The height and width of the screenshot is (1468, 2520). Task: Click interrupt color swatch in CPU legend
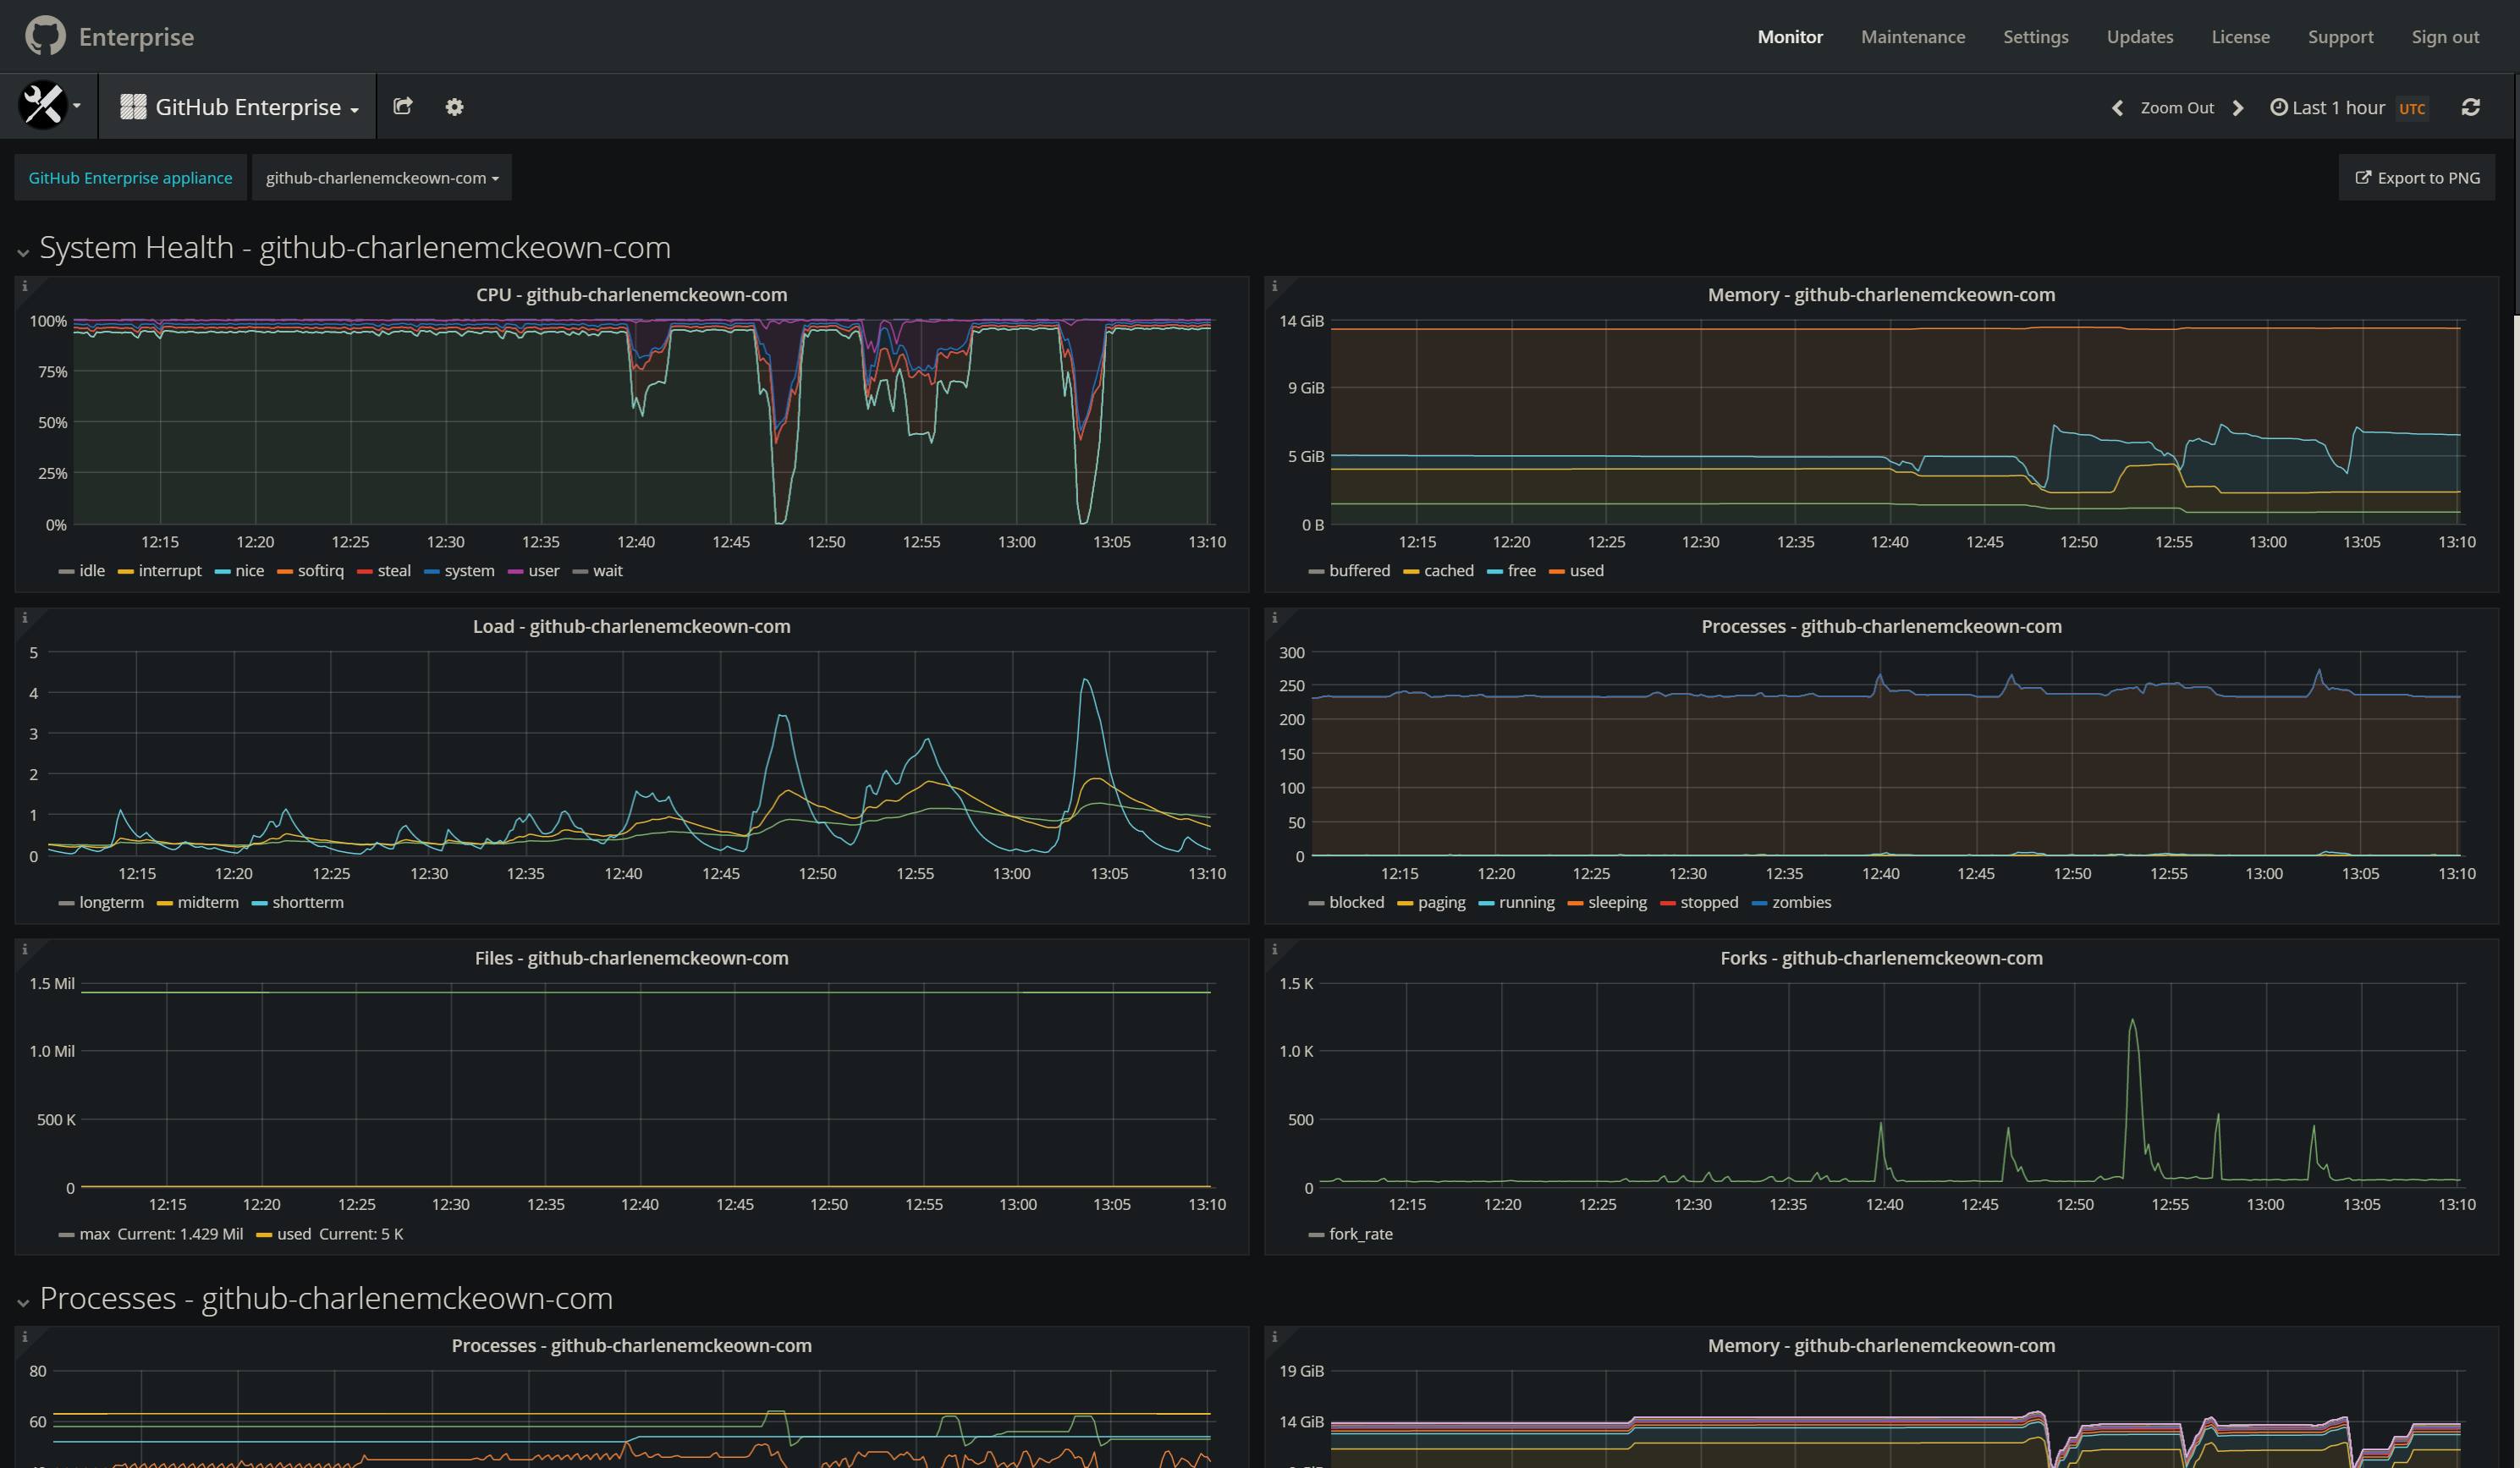[125, 572]
